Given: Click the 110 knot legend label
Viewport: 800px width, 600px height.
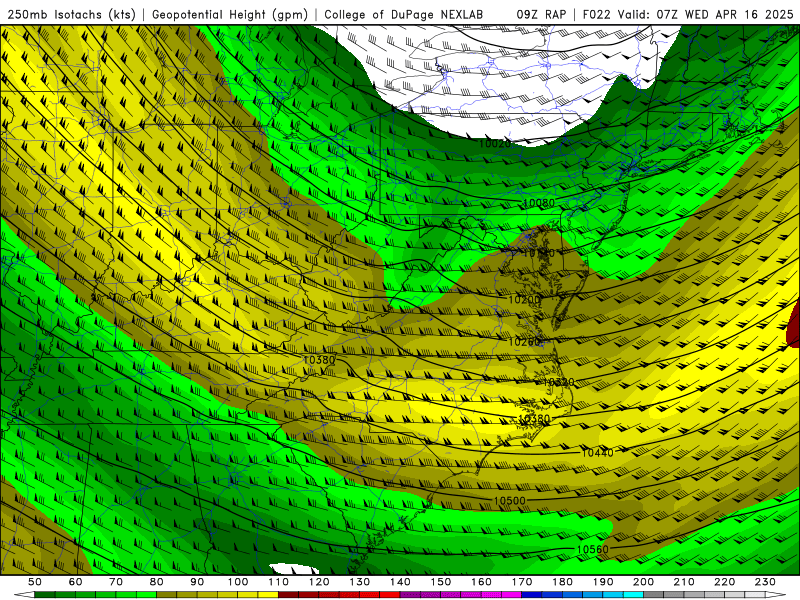Looking at the screenshot, I should pos(279,582).
